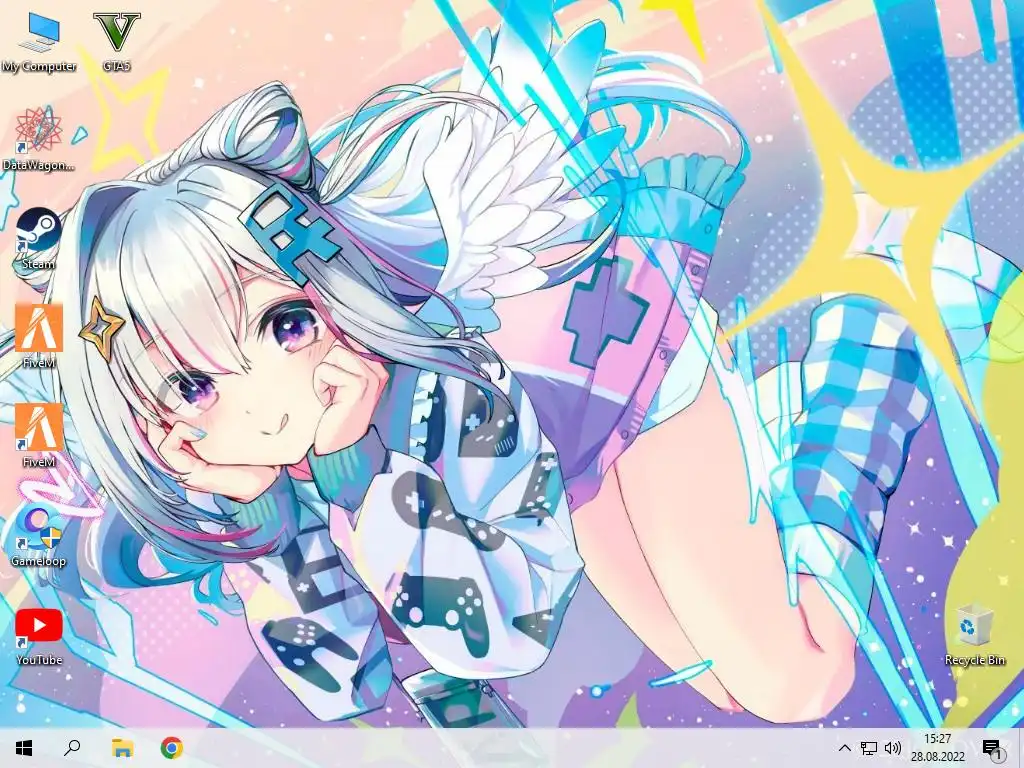Select the Steam shortcut on desktop
The image size is (1024, 768).
coord(39,238)
